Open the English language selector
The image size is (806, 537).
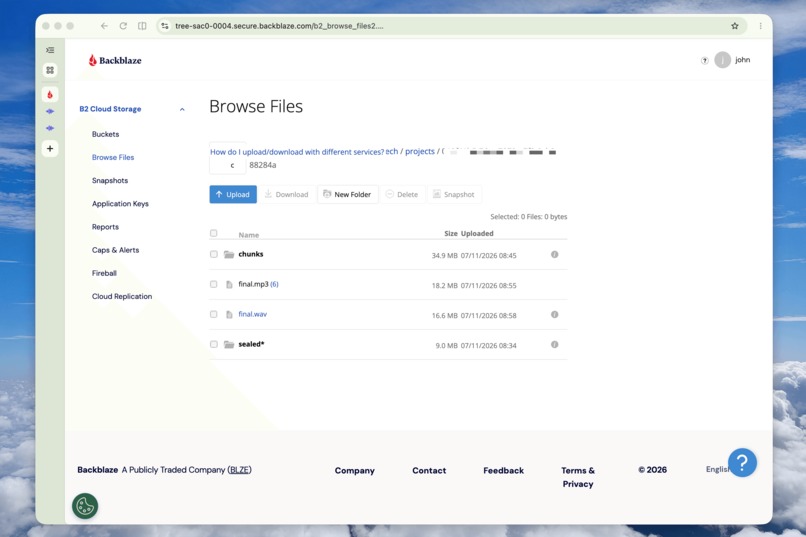tap(717, 469)
